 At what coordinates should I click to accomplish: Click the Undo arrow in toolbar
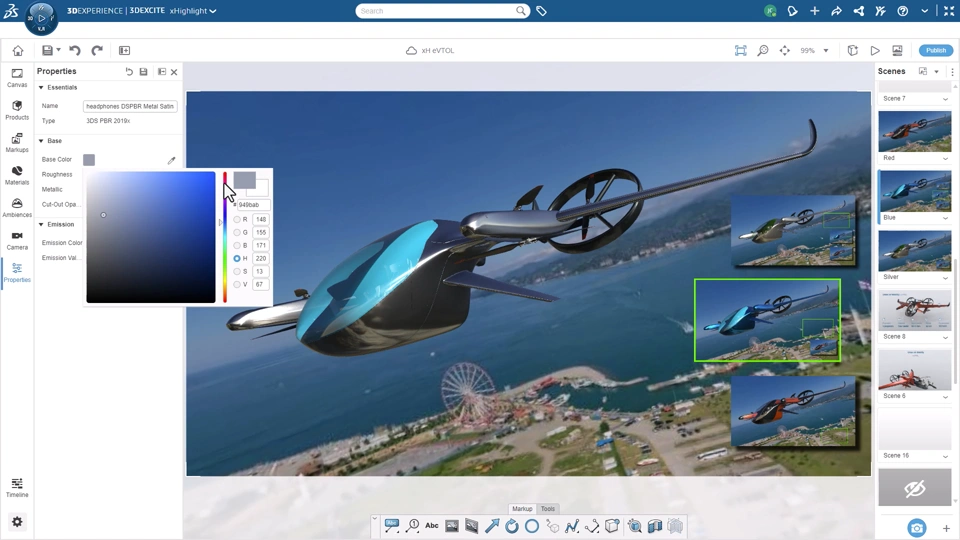75,50
